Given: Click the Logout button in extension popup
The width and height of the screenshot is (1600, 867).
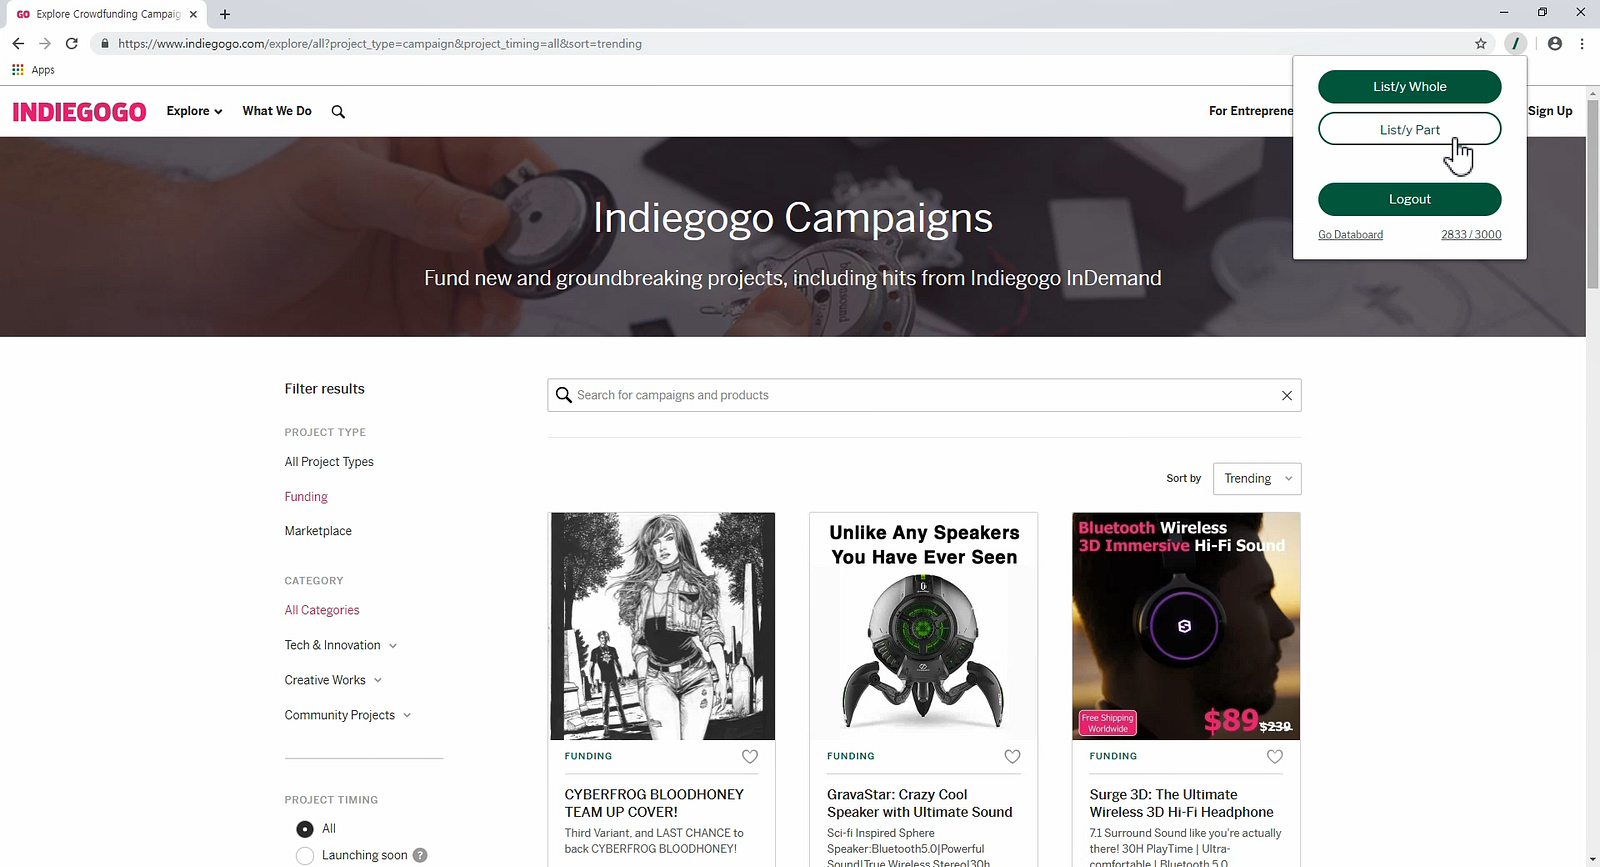Looking at the screenshot, I should coord(1410,199).
